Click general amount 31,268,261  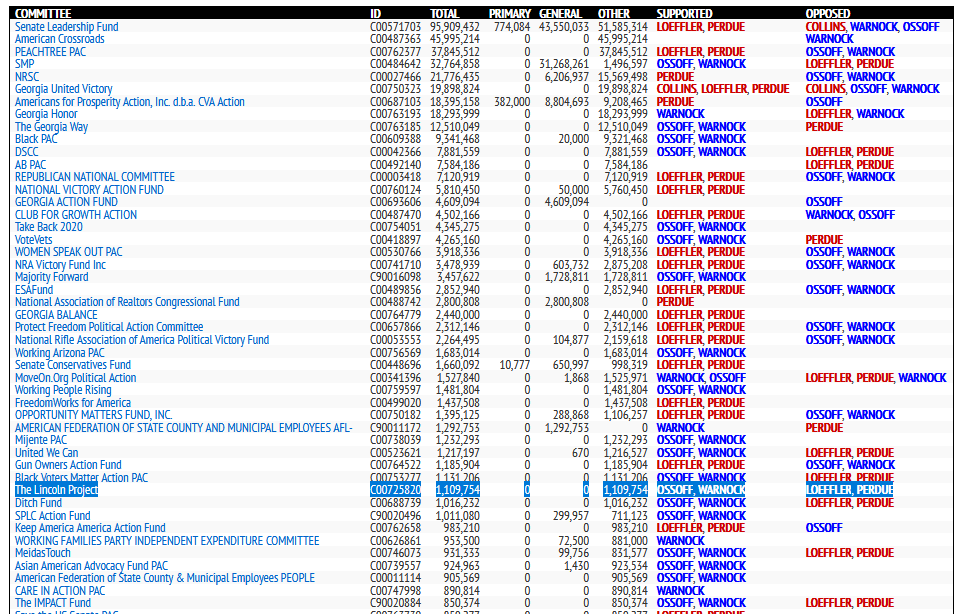tap(564, 64)
